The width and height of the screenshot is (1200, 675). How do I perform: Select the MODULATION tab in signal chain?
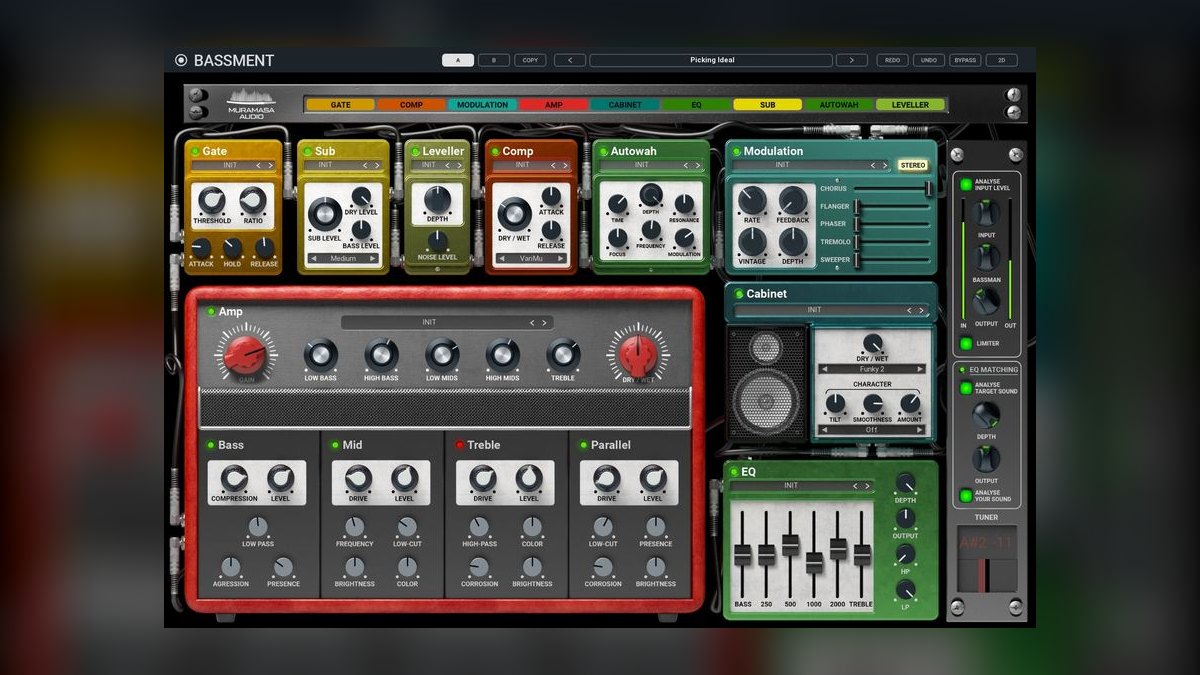(x=483, y=104)
